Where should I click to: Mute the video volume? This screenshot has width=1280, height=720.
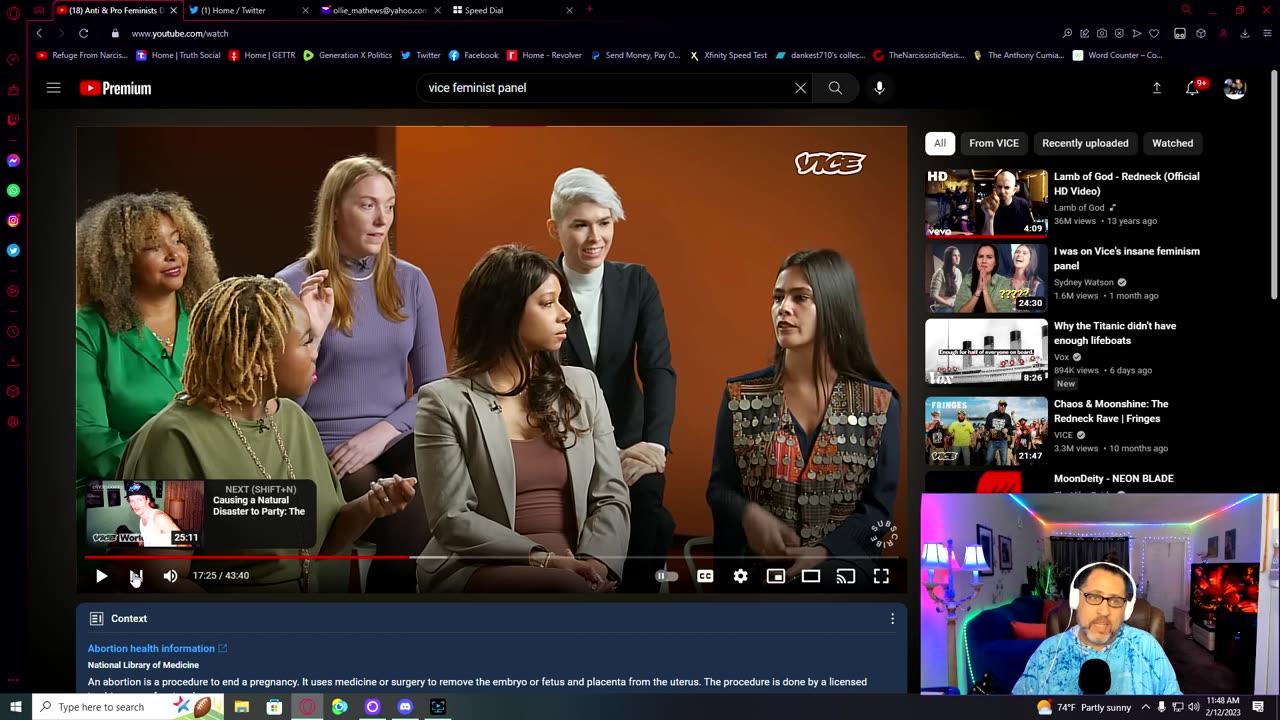[170, 576]
